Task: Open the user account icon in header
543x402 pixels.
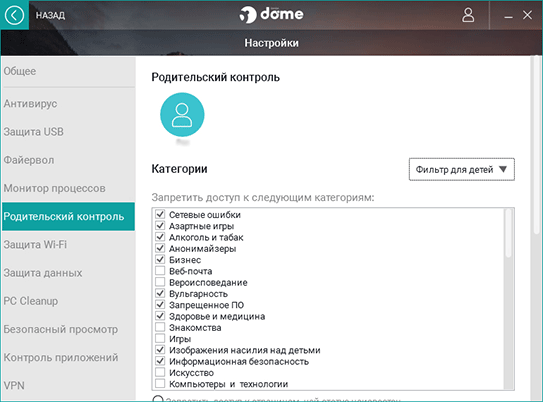Action: tap(468, 15)
